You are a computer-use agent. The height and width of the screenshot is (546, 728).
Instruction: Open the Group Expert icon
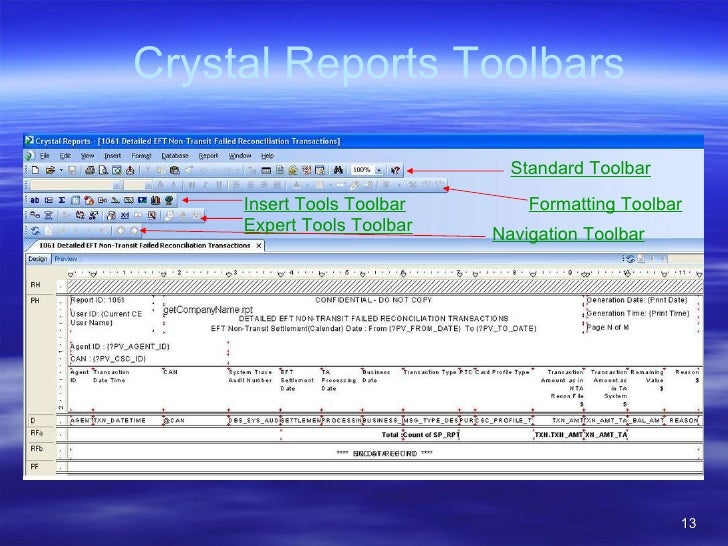[x=48, y=215]
